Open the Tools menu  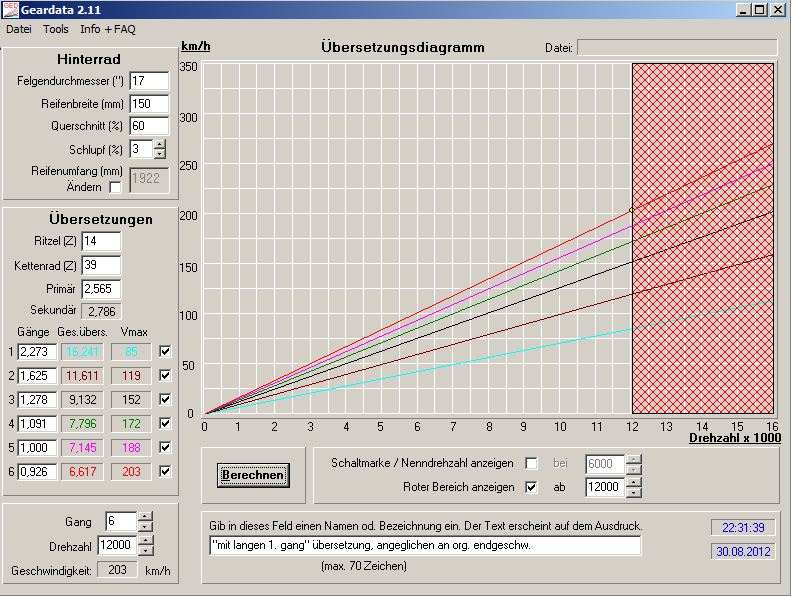pos(56,29)
